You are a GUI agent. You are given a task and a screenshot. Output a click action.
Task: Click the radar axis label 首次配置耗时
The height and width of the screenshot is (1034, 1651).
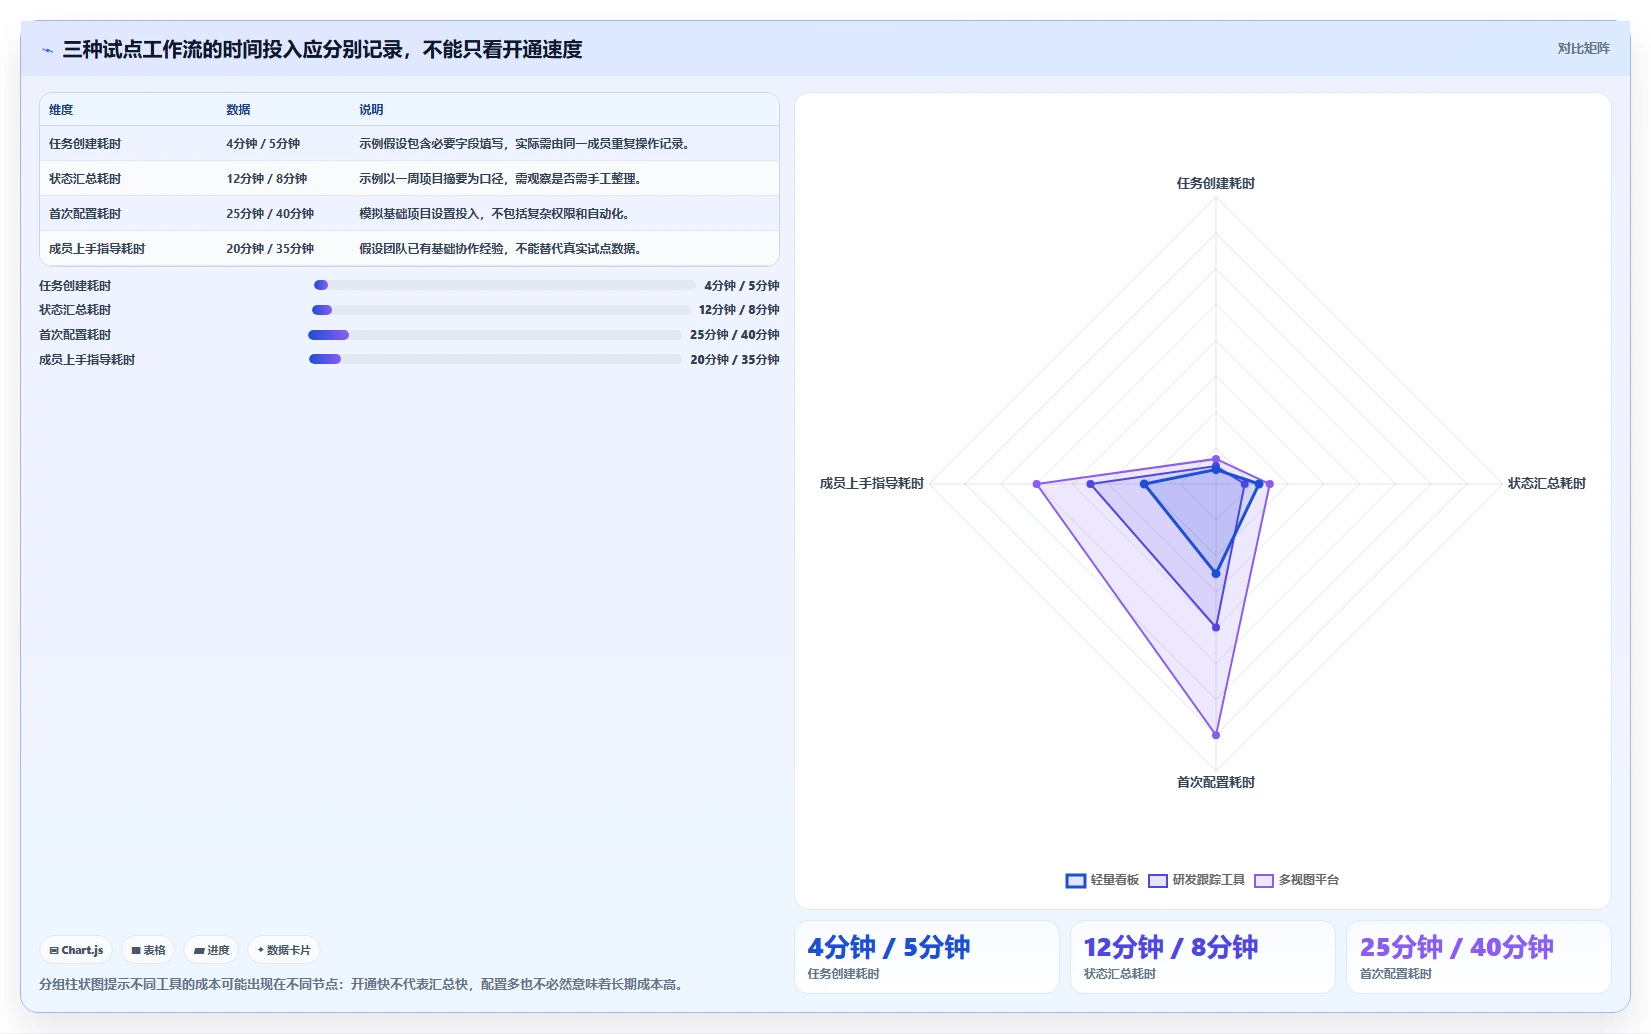1215,783
